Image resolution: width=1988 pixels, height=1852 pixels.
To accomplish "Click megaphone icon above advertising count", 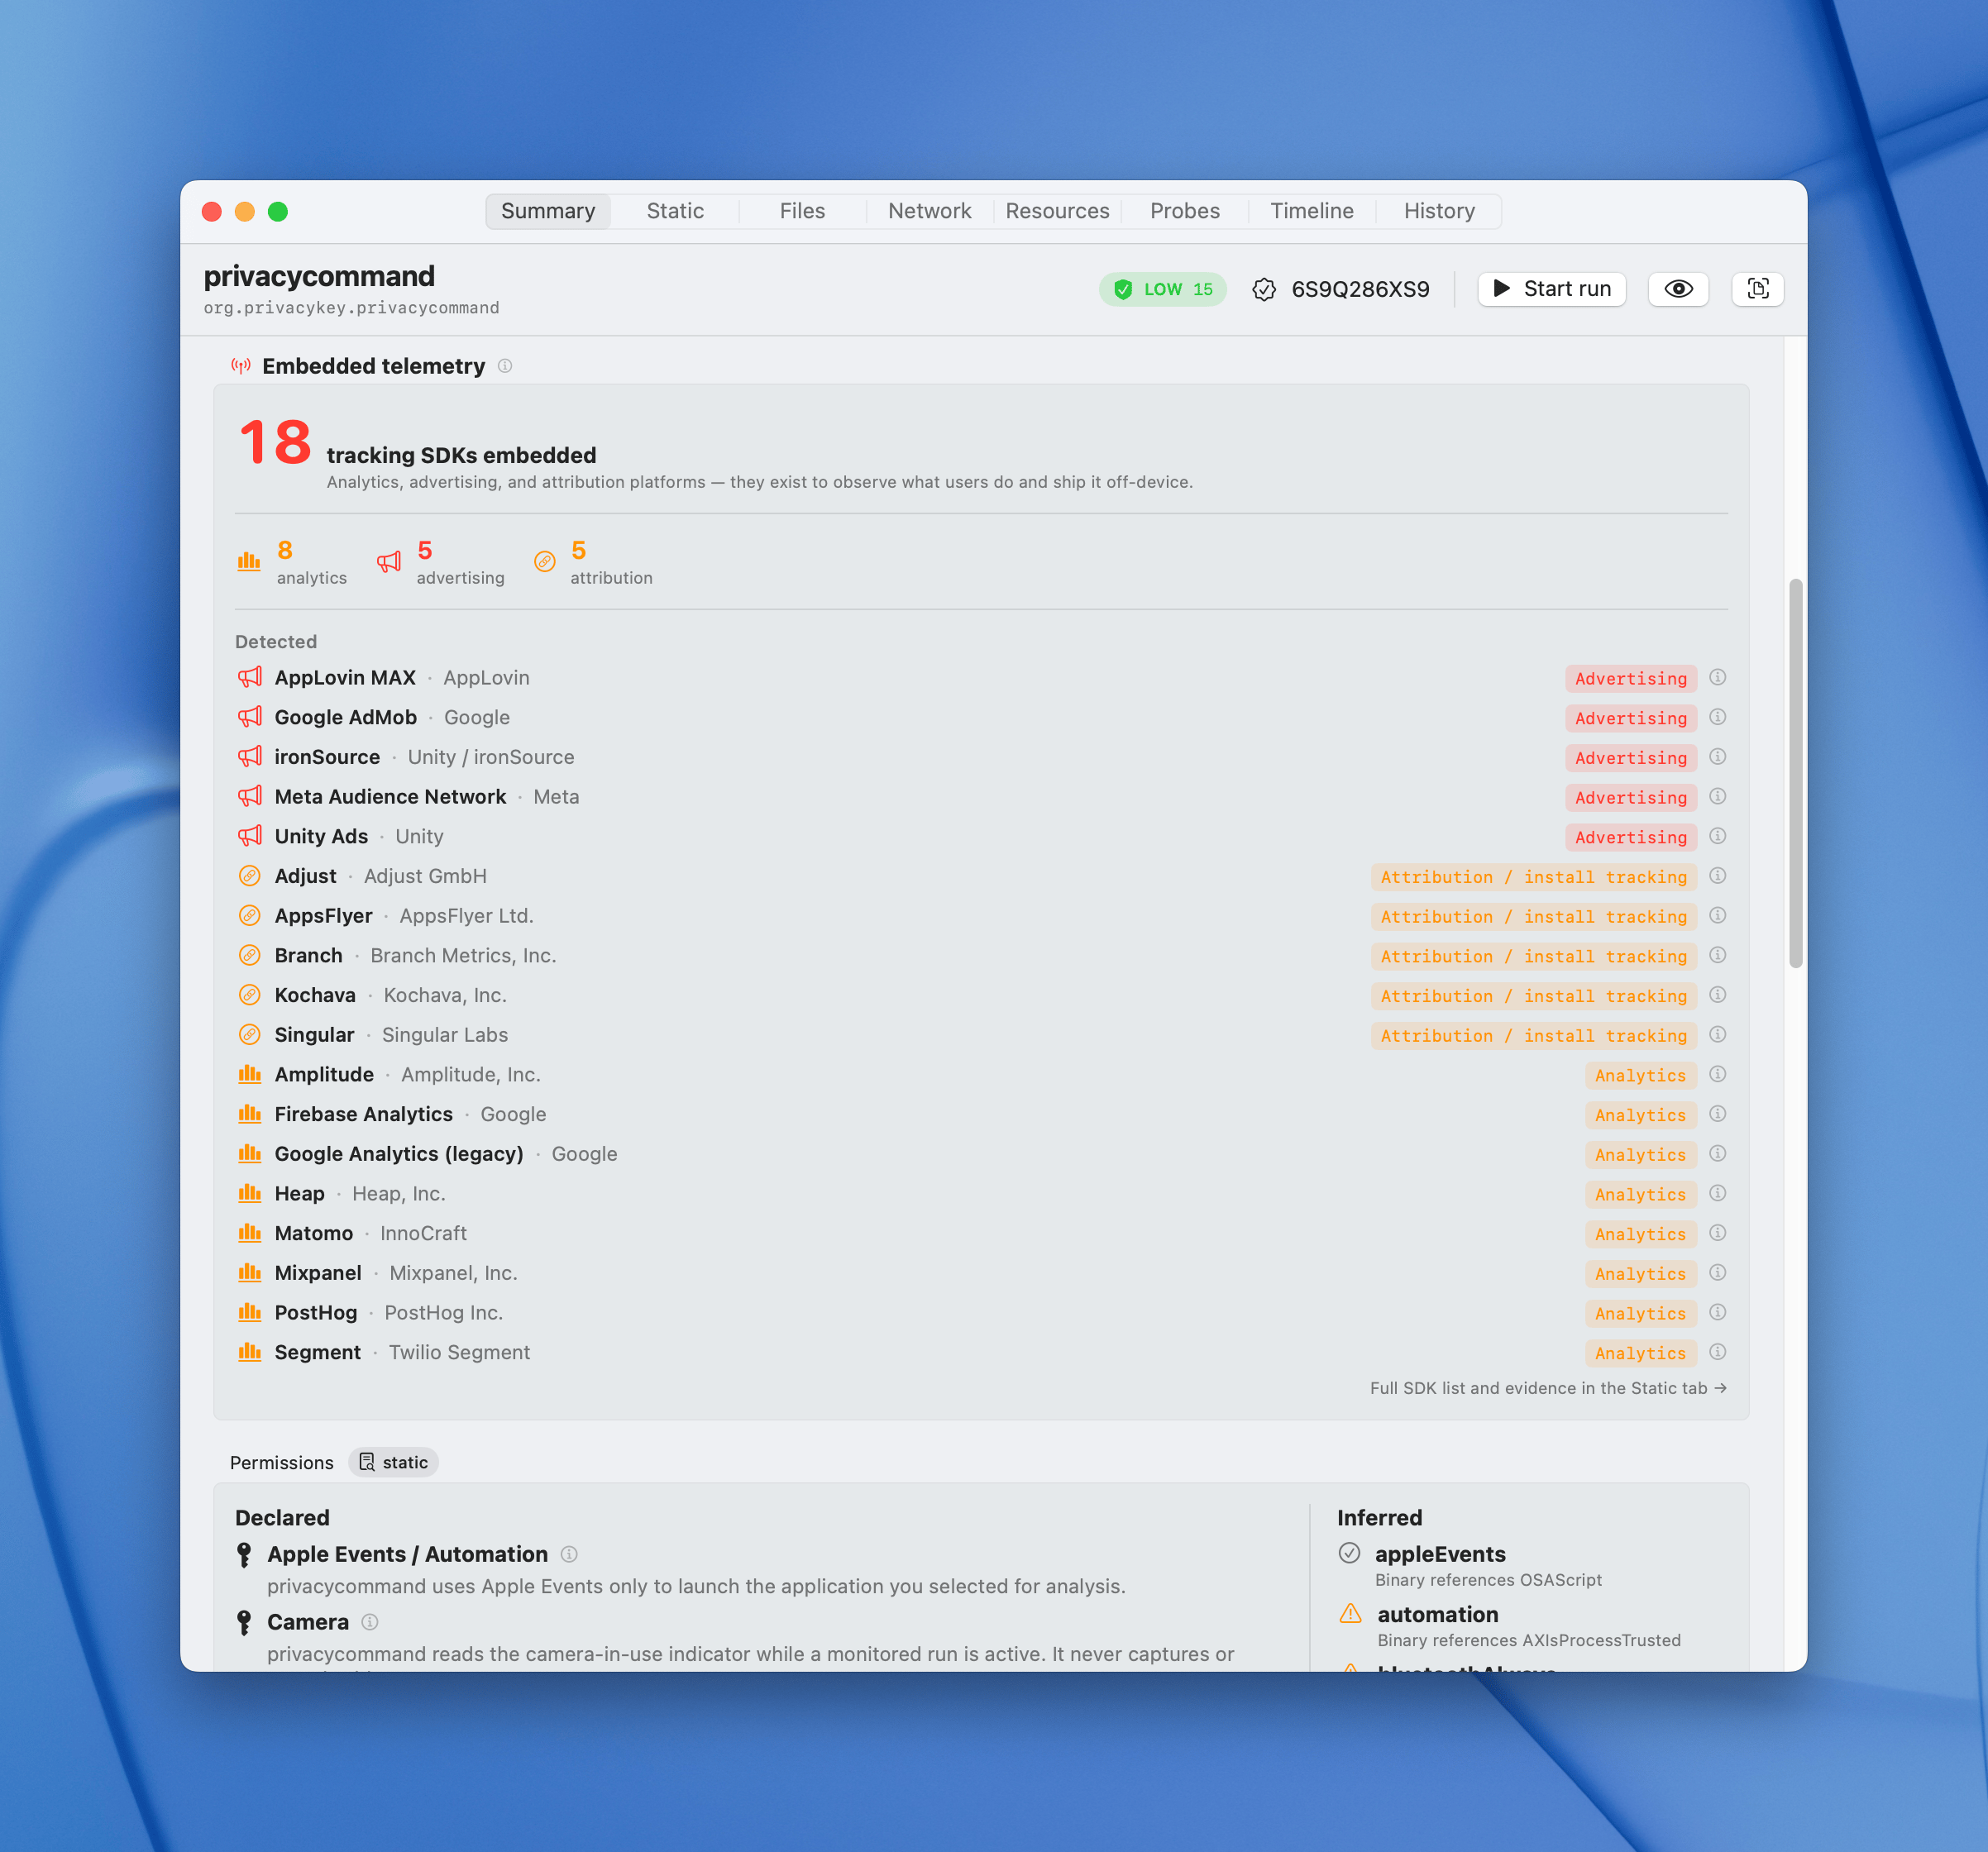I will click(x=389, y=562).
